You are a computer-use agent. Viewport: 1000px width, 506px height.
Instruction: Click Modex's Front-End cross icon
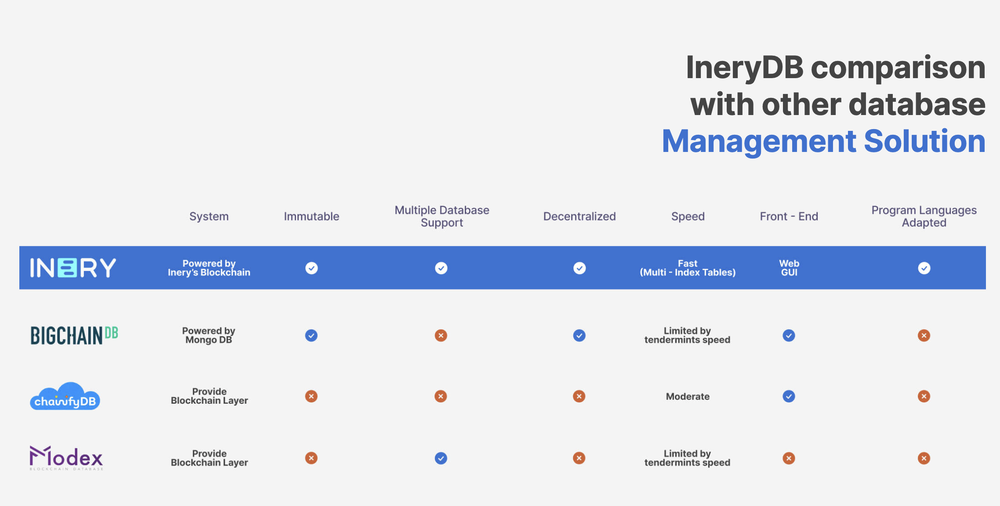pyautogui.click(x=789, y=458)
